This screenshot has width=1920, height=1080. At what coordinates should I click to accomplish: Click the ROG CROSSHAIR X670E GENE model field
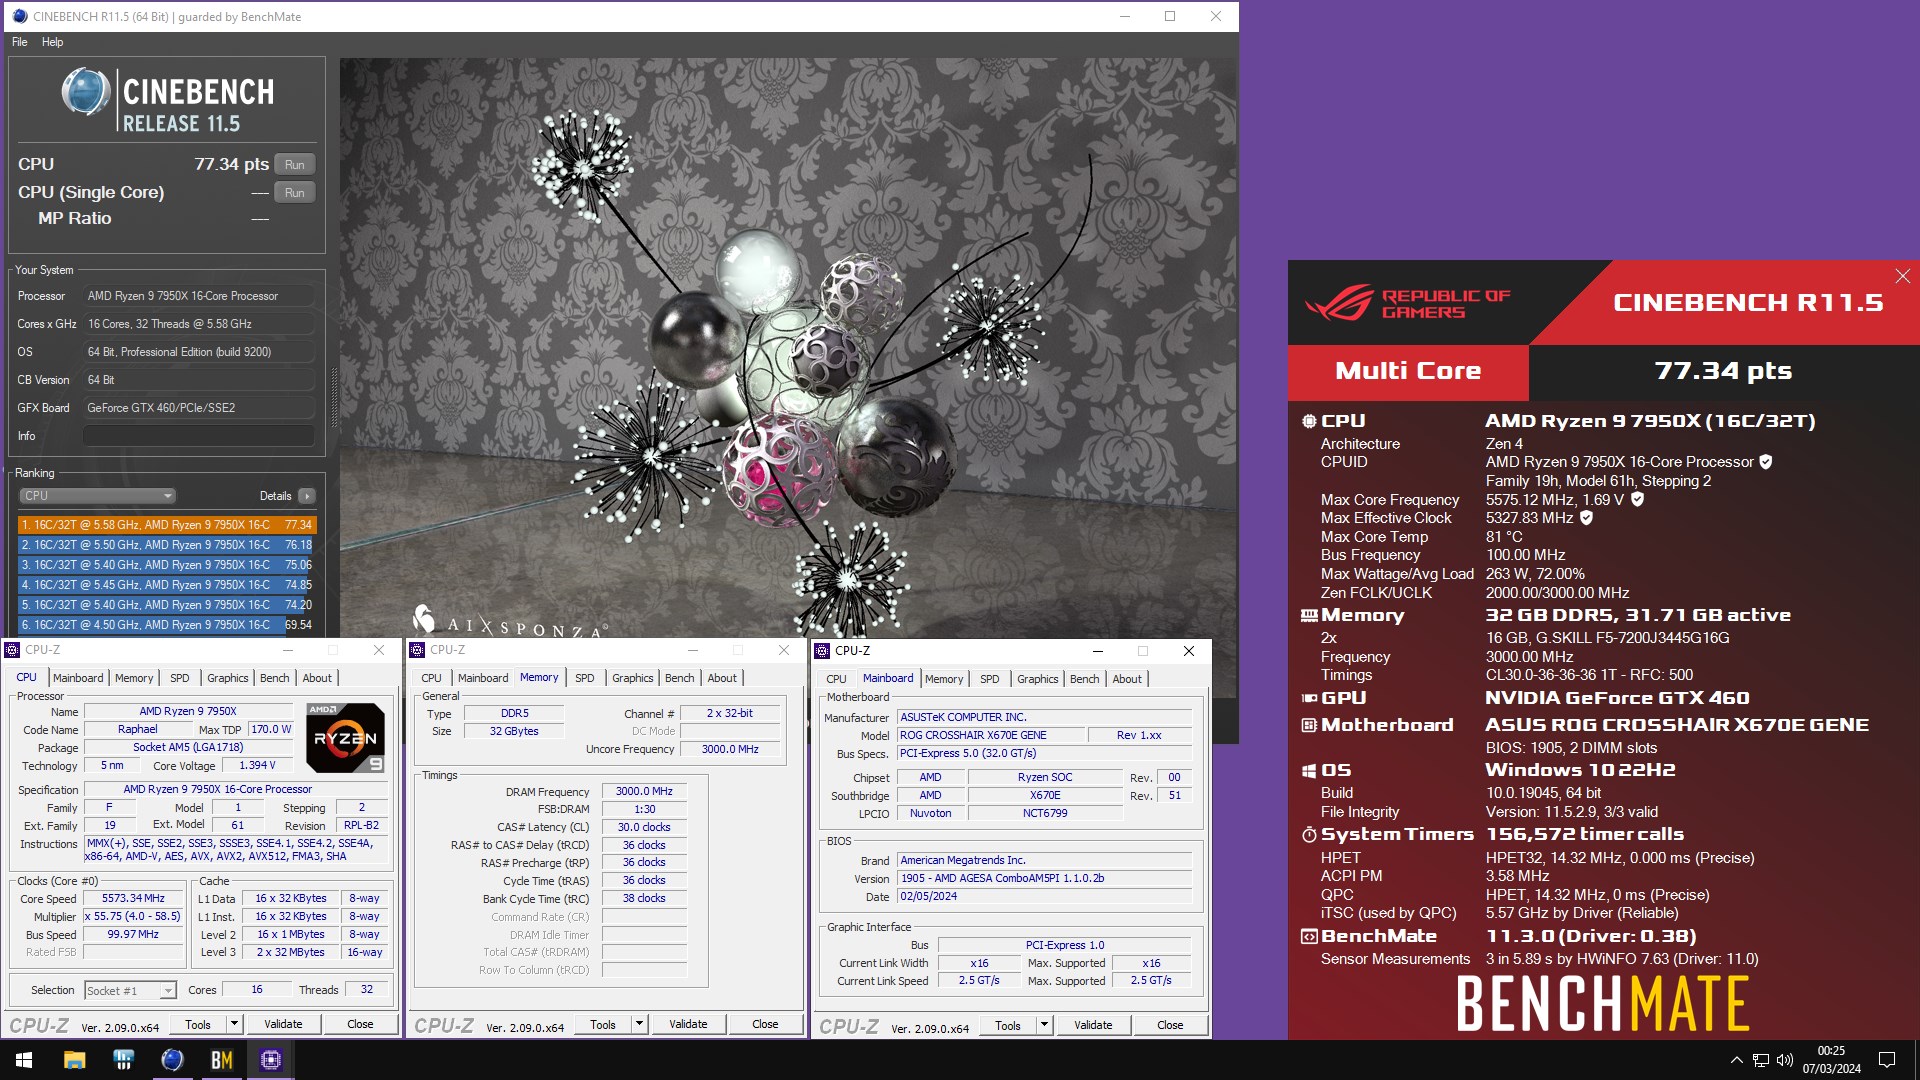[x=990, y=735]
